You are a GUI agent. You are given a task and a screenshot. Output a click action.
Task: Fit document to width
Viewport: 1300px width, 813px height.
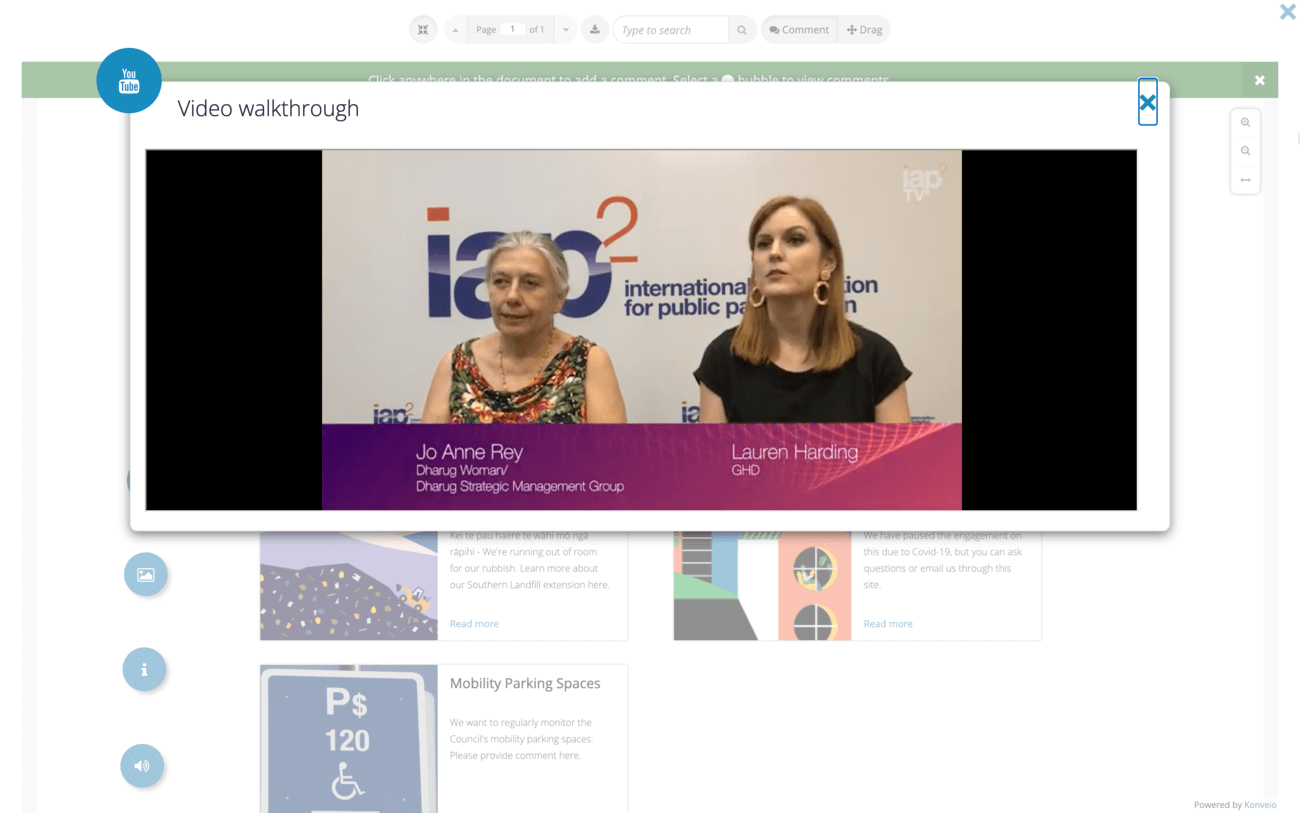pyautogui.click(x=1245, y=180)
